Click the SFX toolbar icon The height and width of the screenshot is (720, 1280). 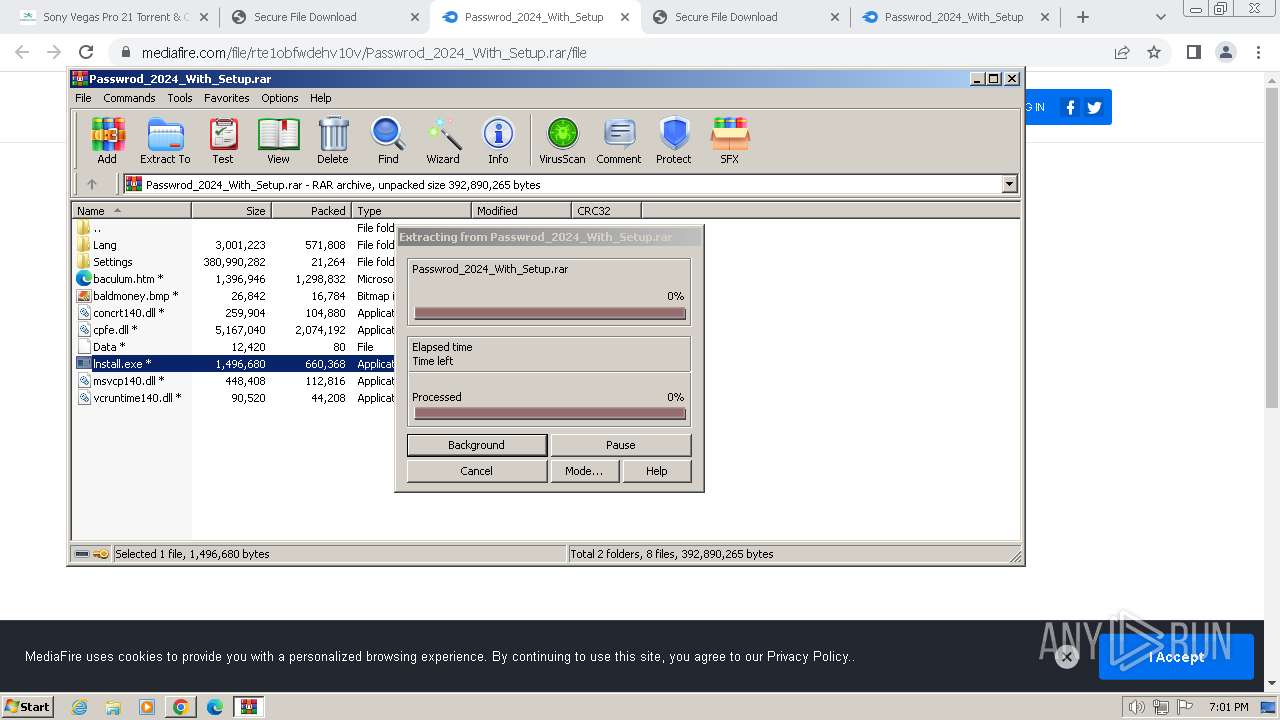pos(730,140)
